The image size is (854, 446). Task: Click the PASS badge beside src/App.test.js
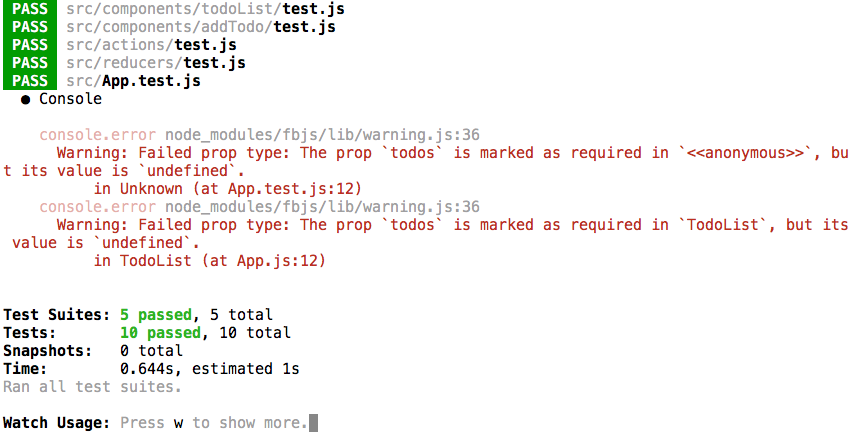(31, 80)
